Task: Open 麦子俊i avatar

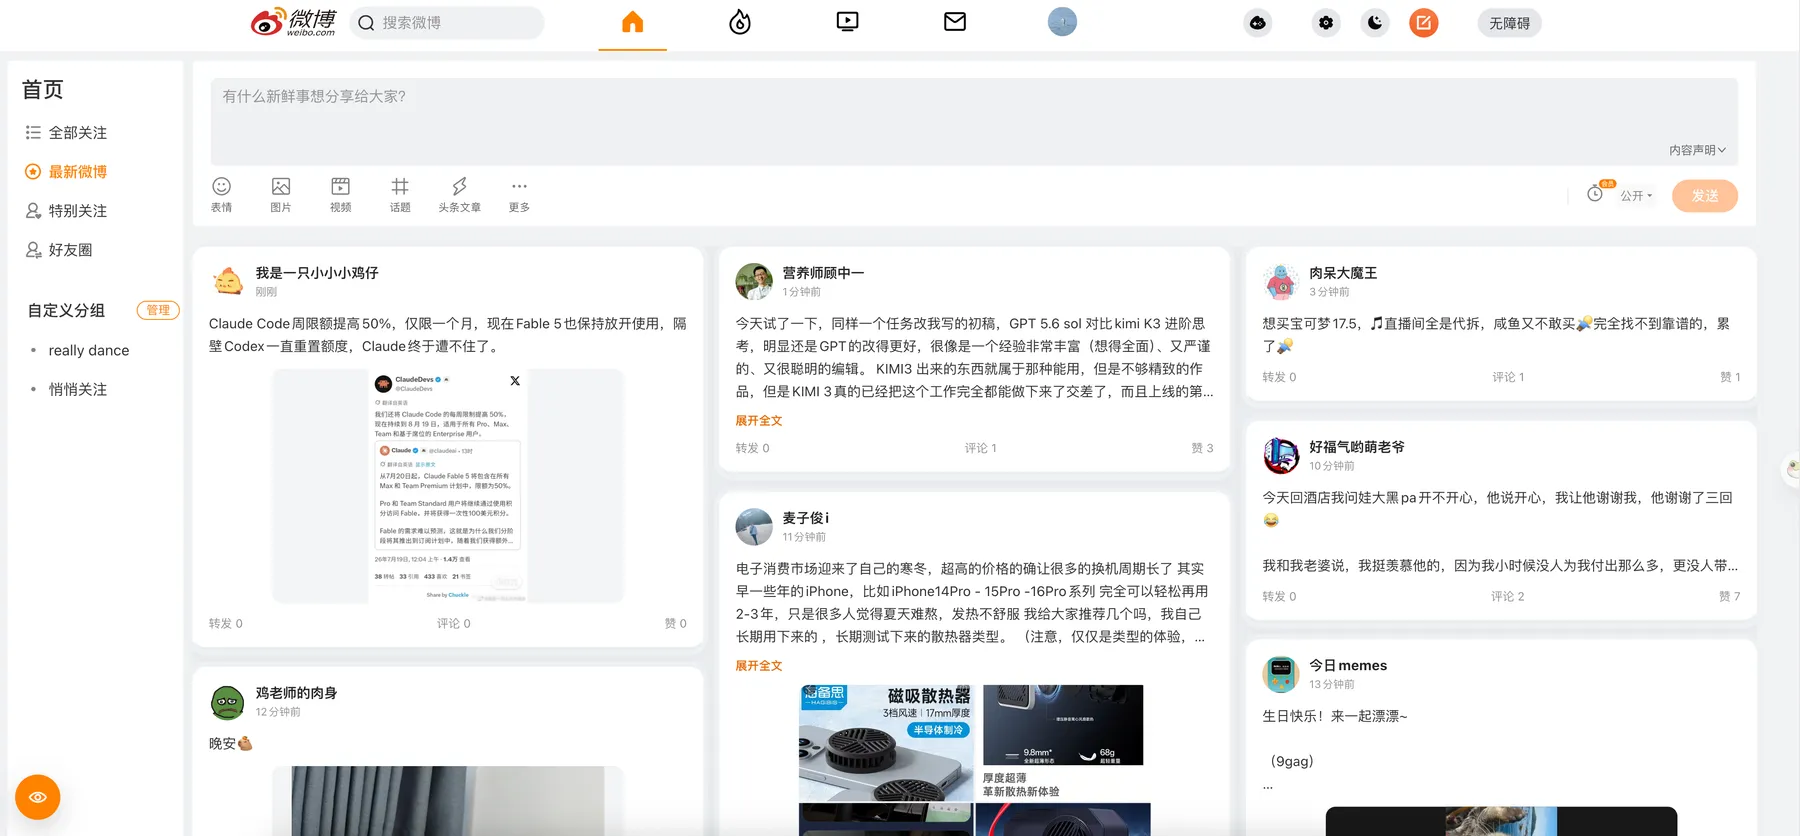Action: (x=754, y=526)
